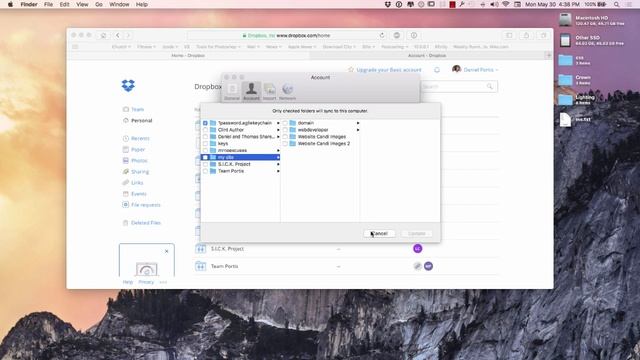Check the webdeveloper subfolder checkbox
The height and width of the screenshot is (360, 640).
285,130
